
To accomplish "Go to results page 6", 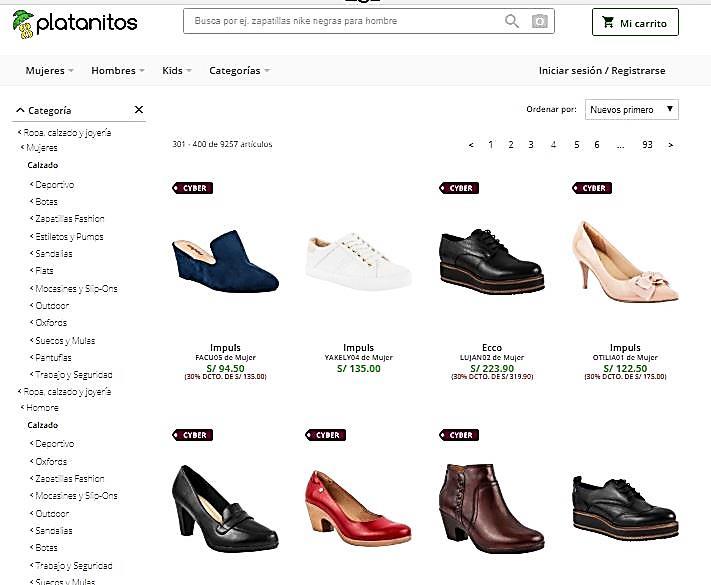I will [x=597, y=145].
